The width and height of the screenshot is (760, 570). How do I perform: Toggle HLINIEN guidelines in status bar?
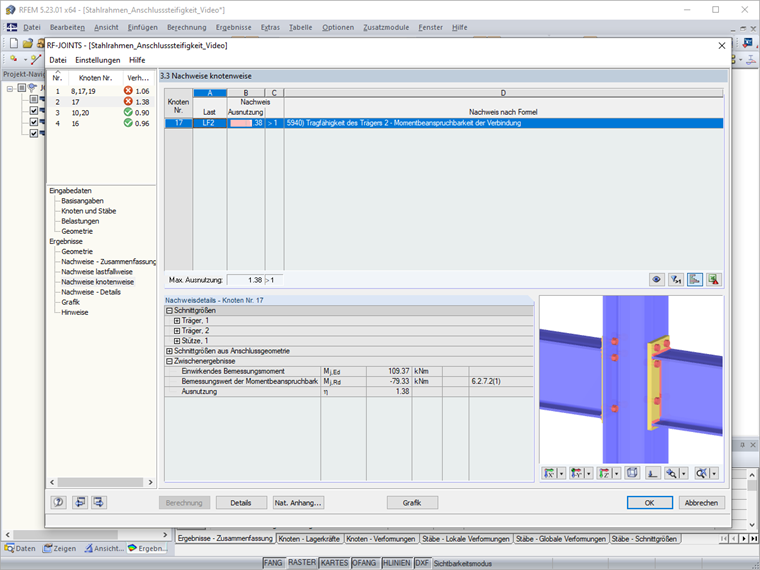click(396, 563)
